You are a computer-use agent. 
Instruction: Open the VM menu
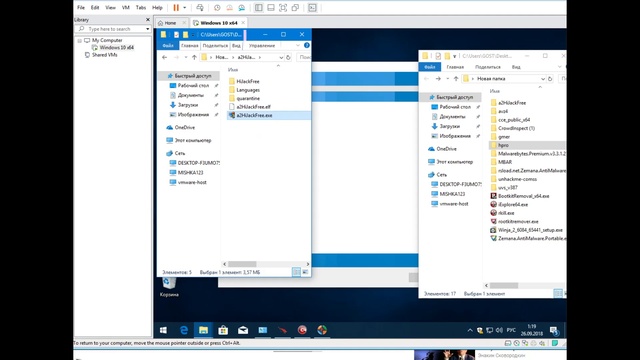[x=126, y=7]
